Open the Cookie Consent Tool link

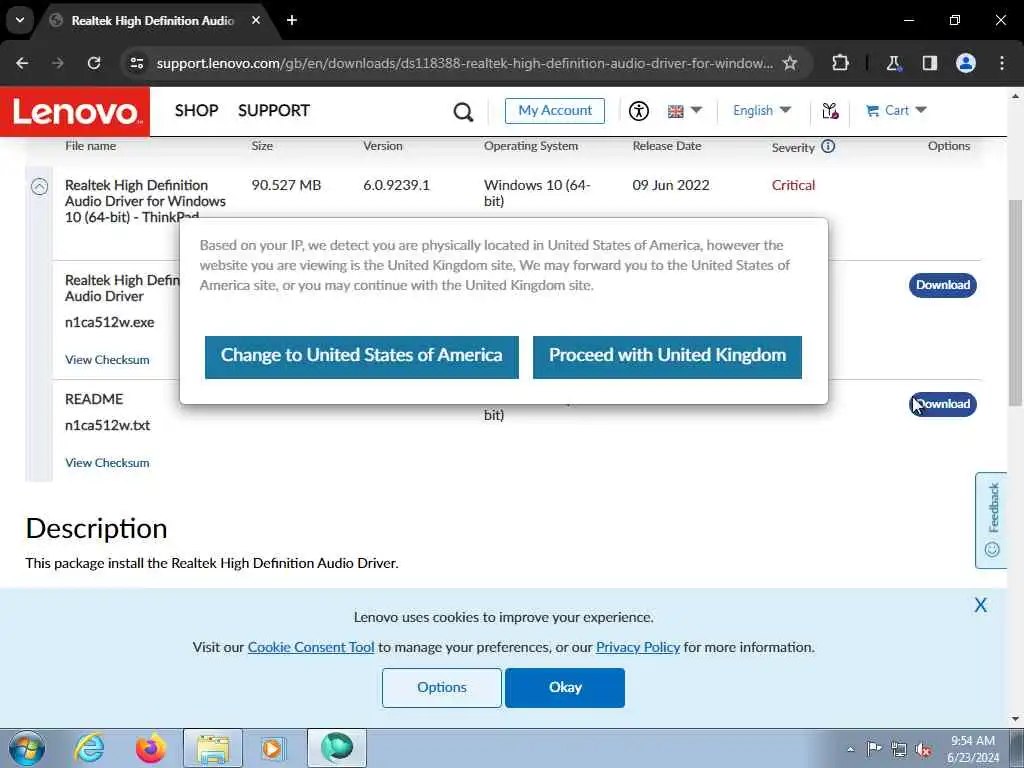311,647
